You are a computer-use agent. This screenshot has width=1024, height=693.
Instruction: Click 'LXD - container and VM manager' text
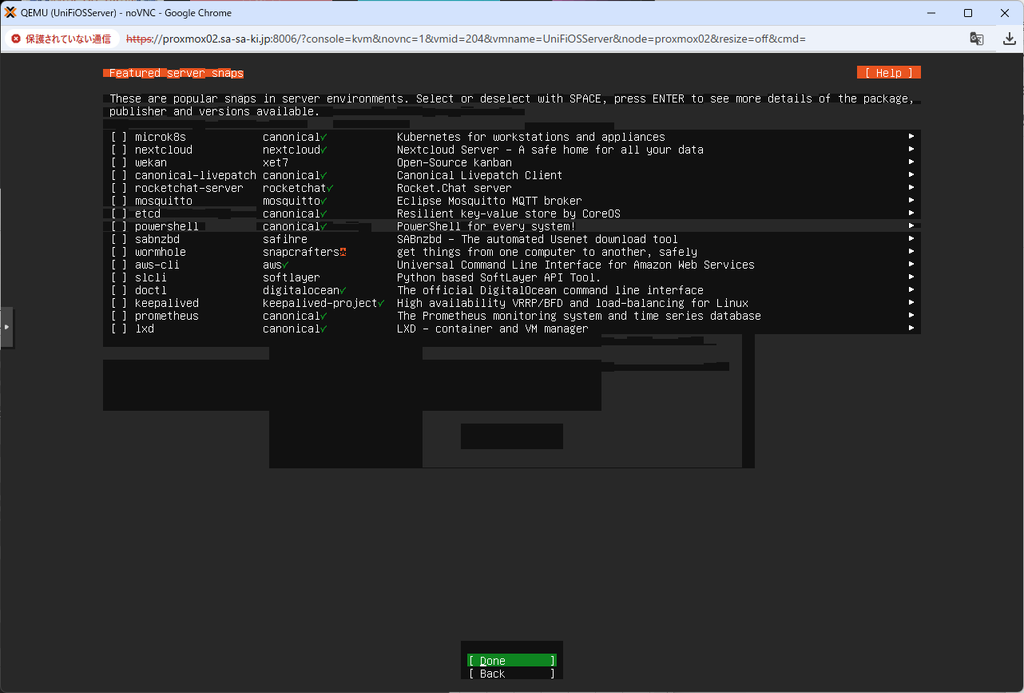click(492, 329)
